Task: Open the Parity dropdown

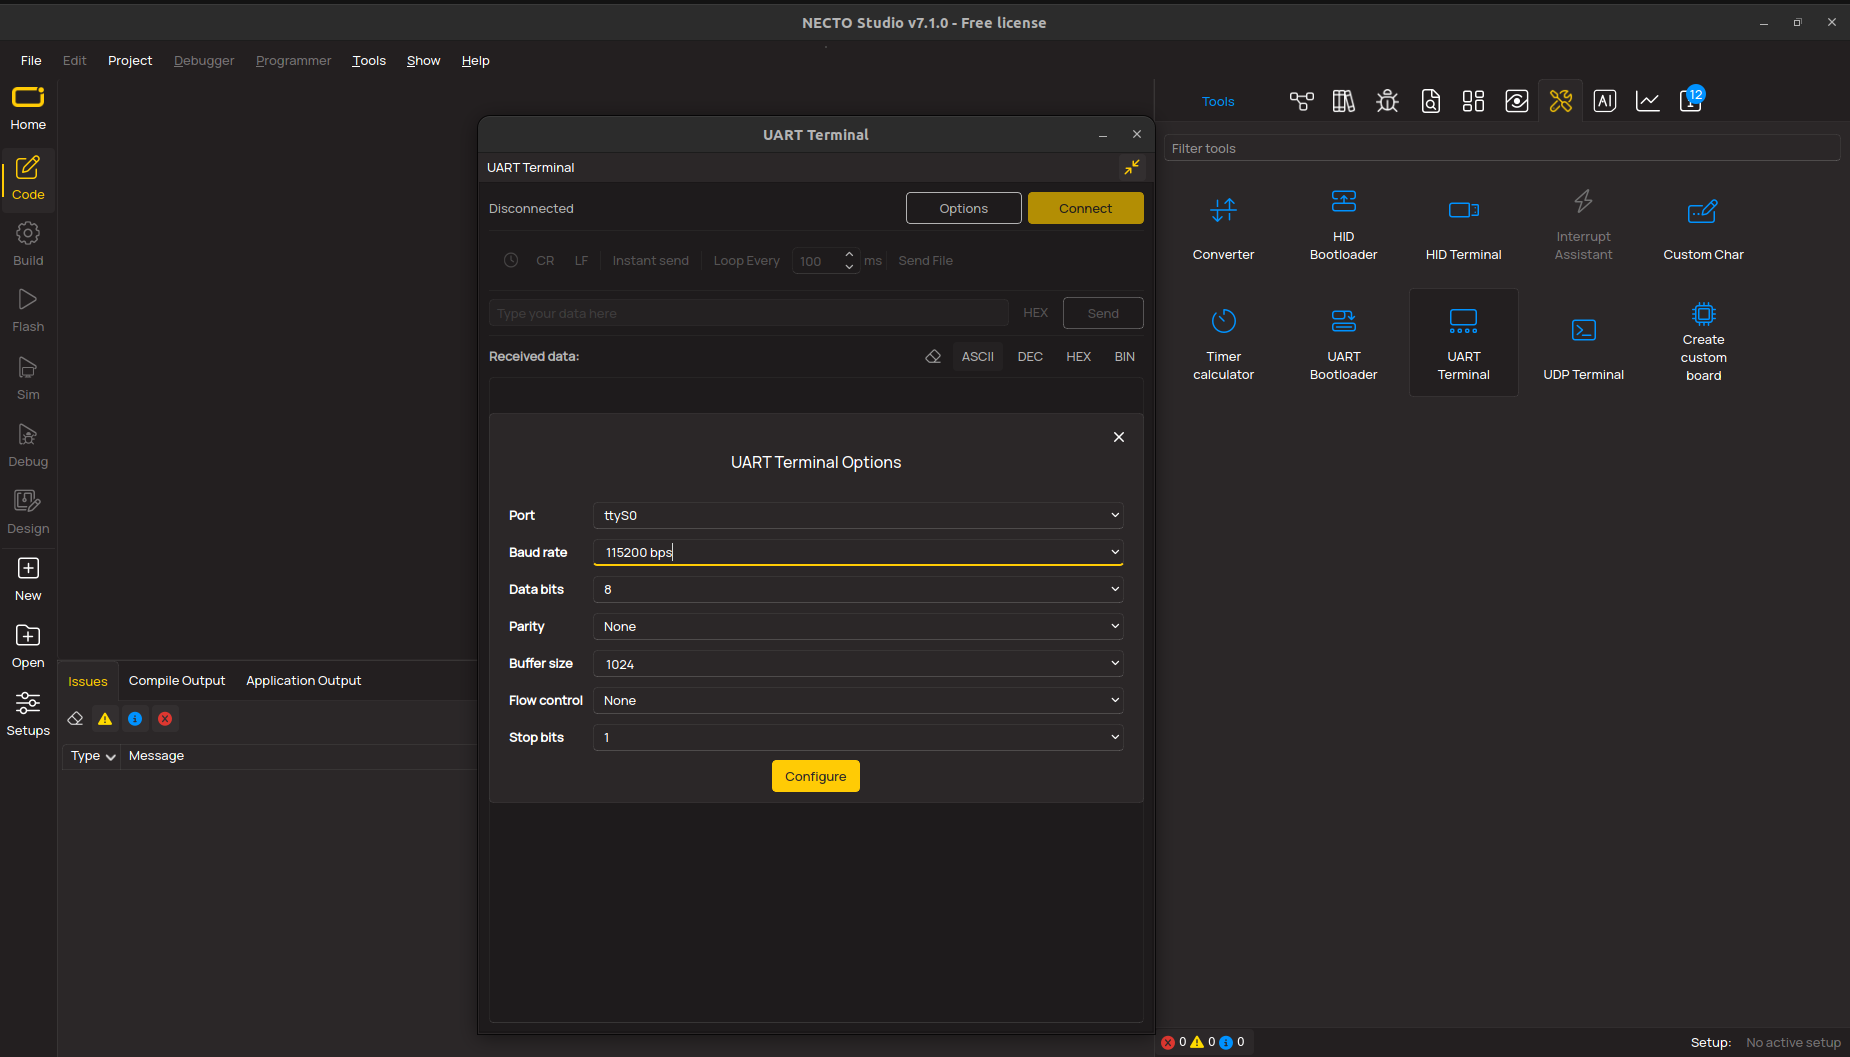Action: pyautogui.click(x=858, y=626)
